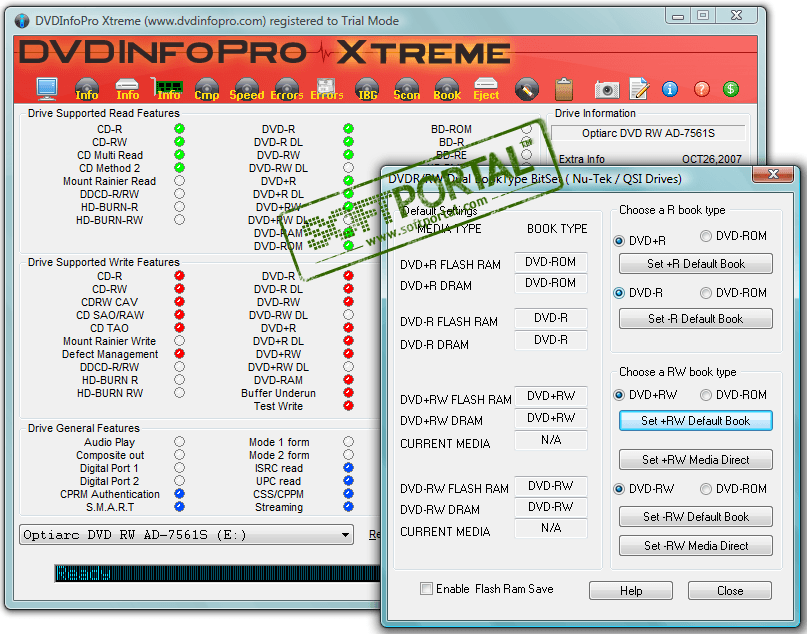This screenshot has width=807, height=634.
Task: Click the graph-image Errors toolbar icon
Action: click(326, 89)
